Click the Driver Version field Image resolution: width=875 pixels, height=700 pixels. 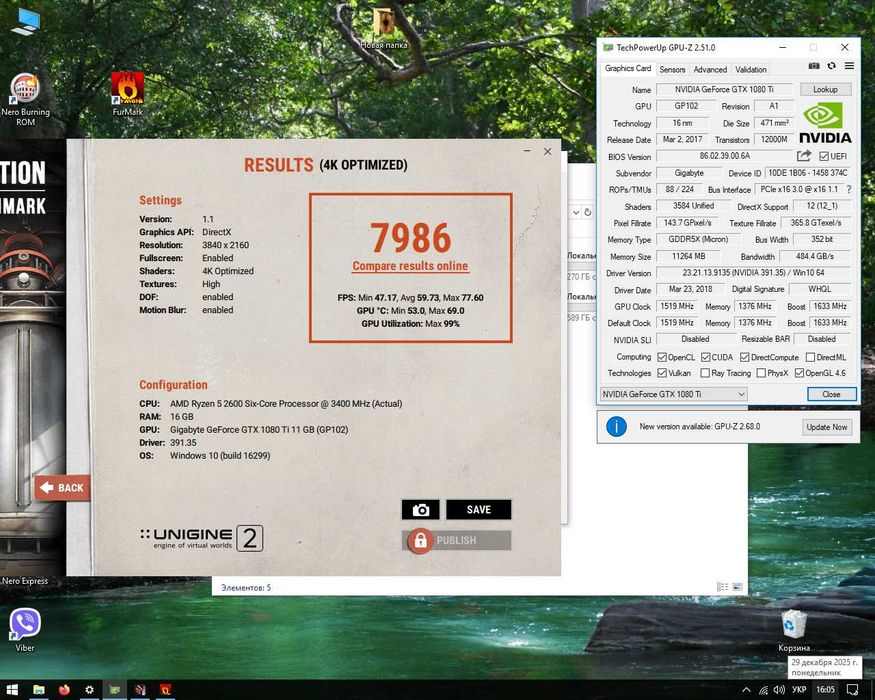(x=753, y=273)
